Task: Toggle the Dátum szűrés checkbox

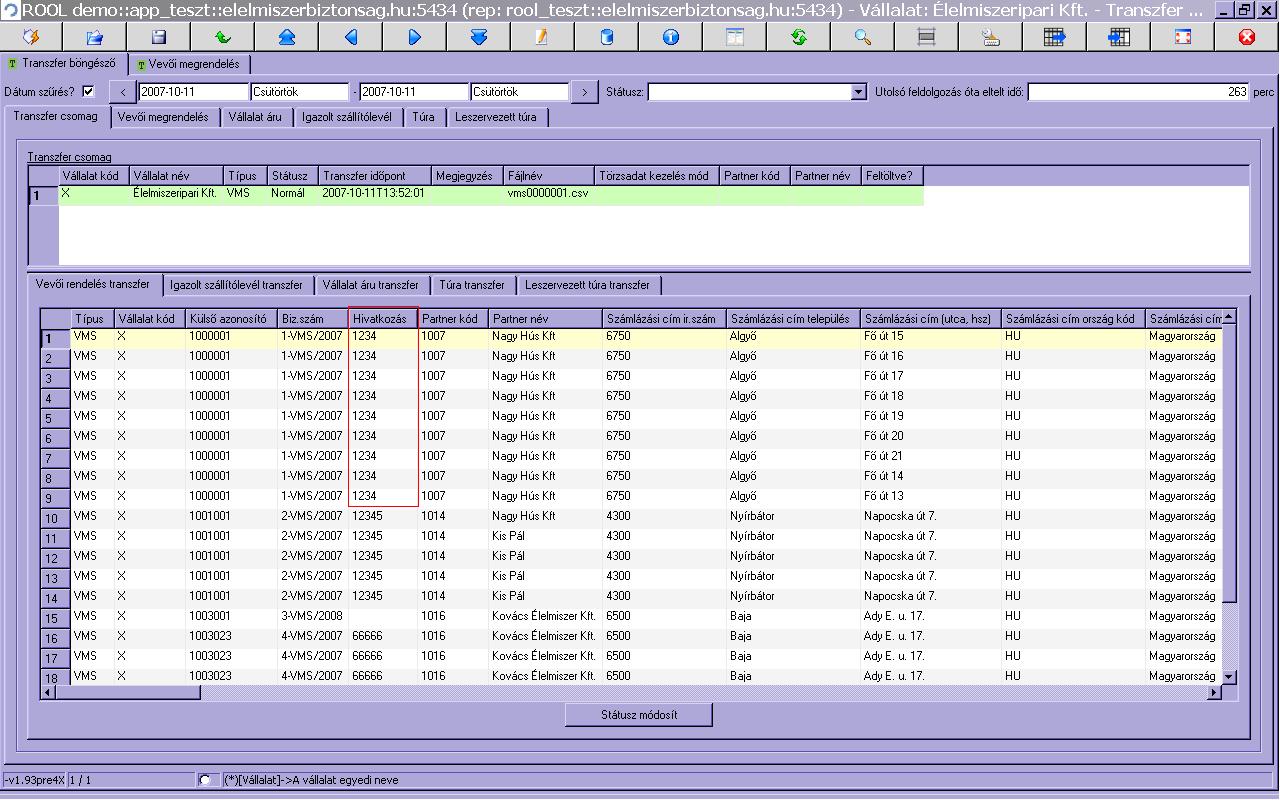Action: 88,91
